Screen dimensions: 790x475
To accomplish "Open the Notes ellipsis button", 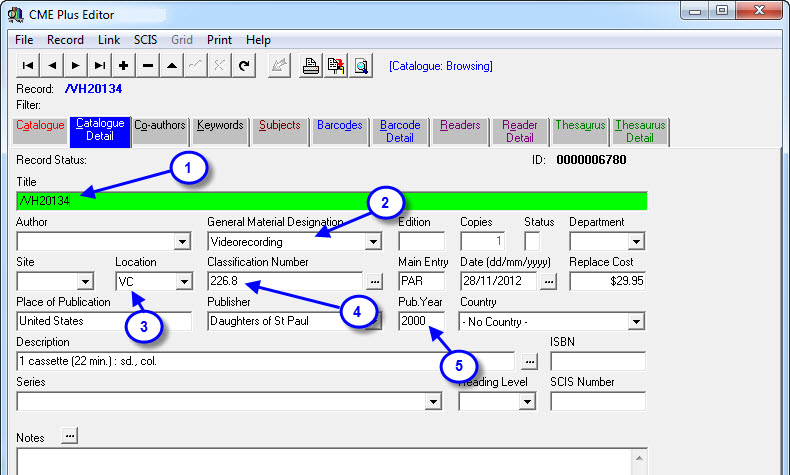I will coord(69,436).
